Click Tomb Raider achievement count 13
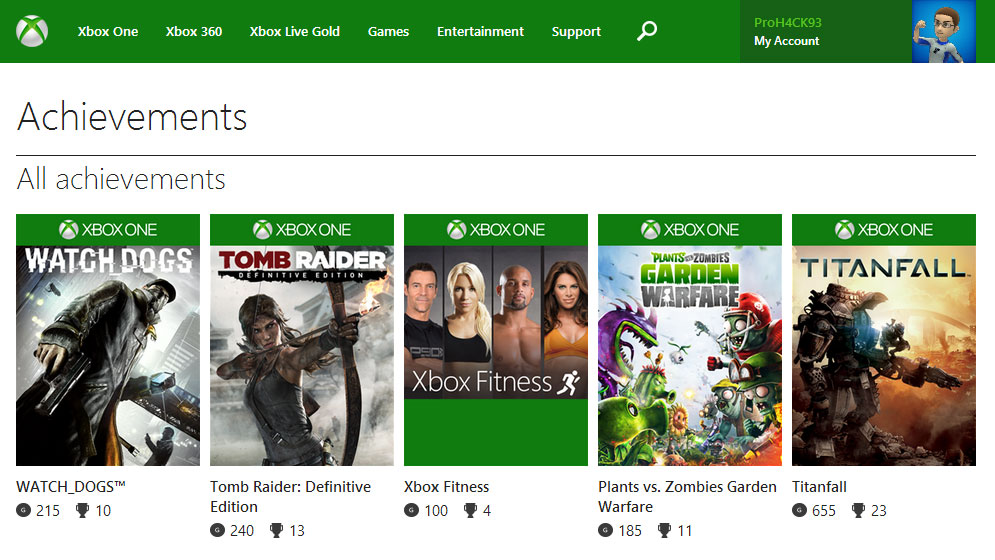The image size is (995, 560). (x=297, y=531)
